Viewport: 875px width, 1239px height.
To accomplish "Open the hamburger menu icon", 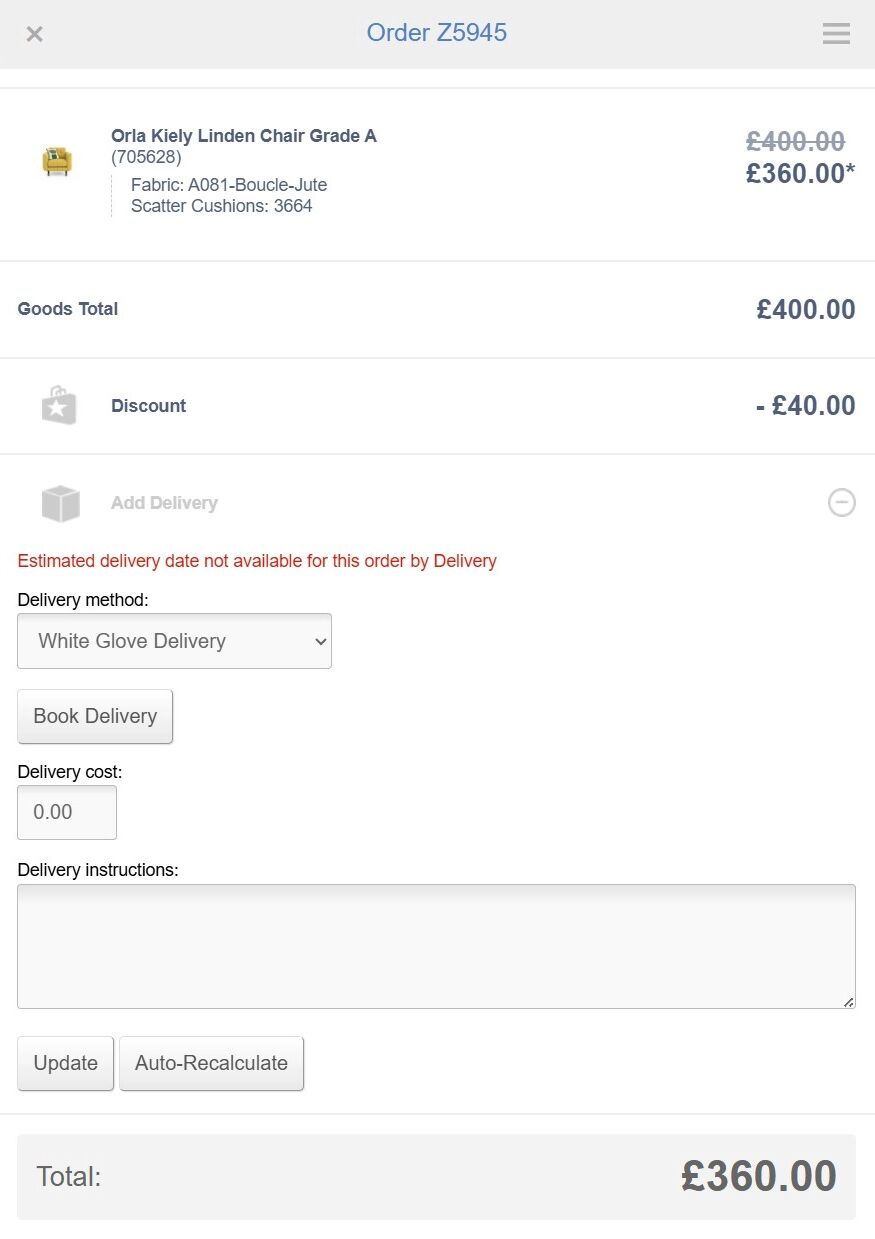I will [836, 34].
